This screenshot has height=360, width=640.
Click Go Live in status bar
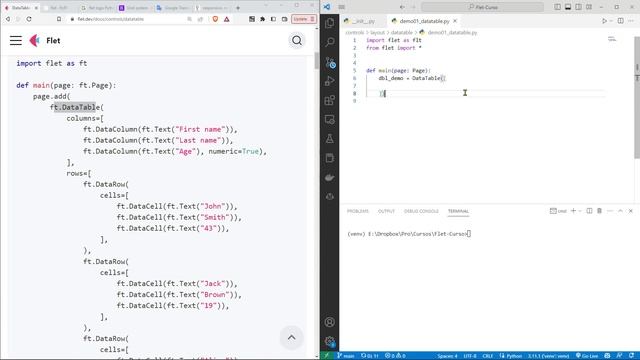[587, 356]
